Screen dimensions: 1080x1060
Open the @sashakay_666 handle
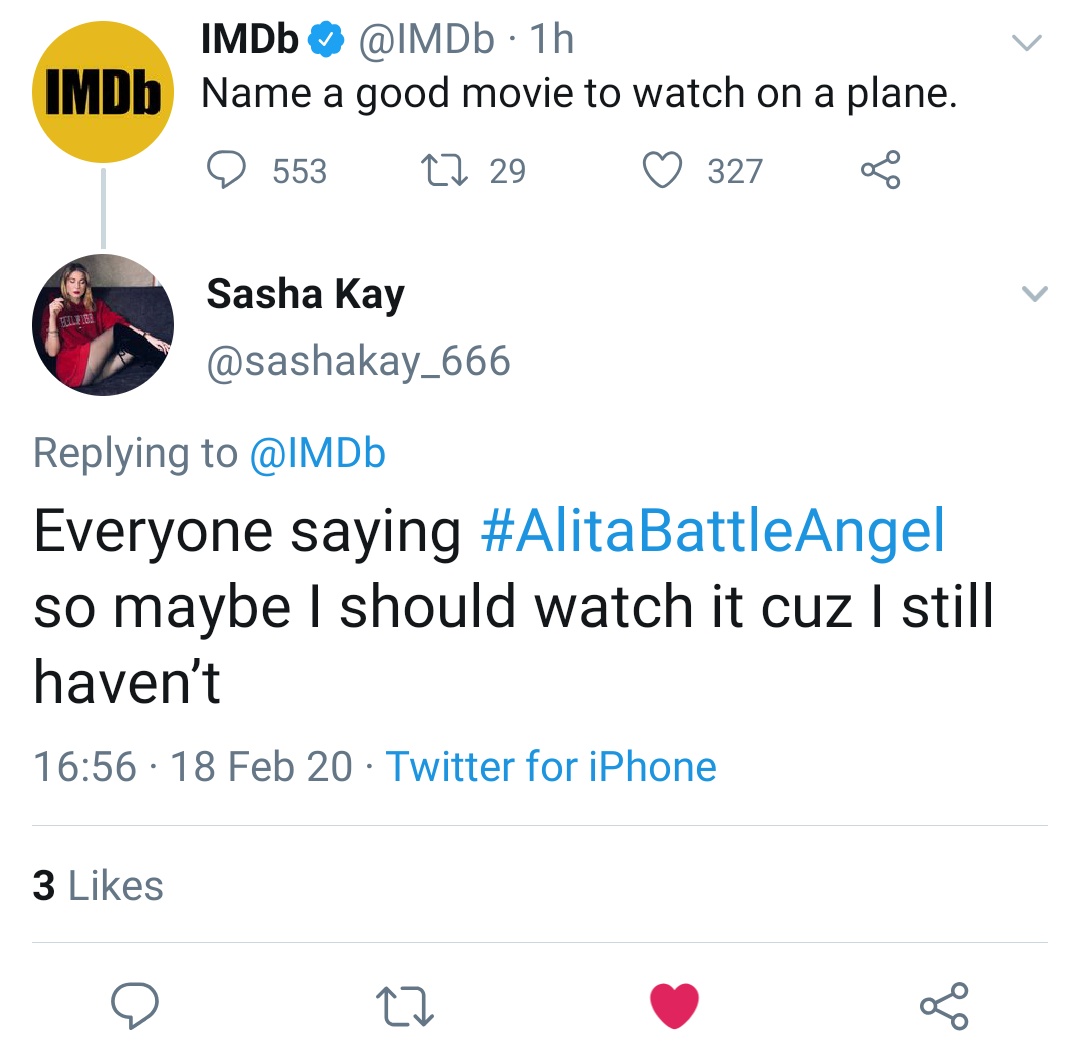[358, 360]
